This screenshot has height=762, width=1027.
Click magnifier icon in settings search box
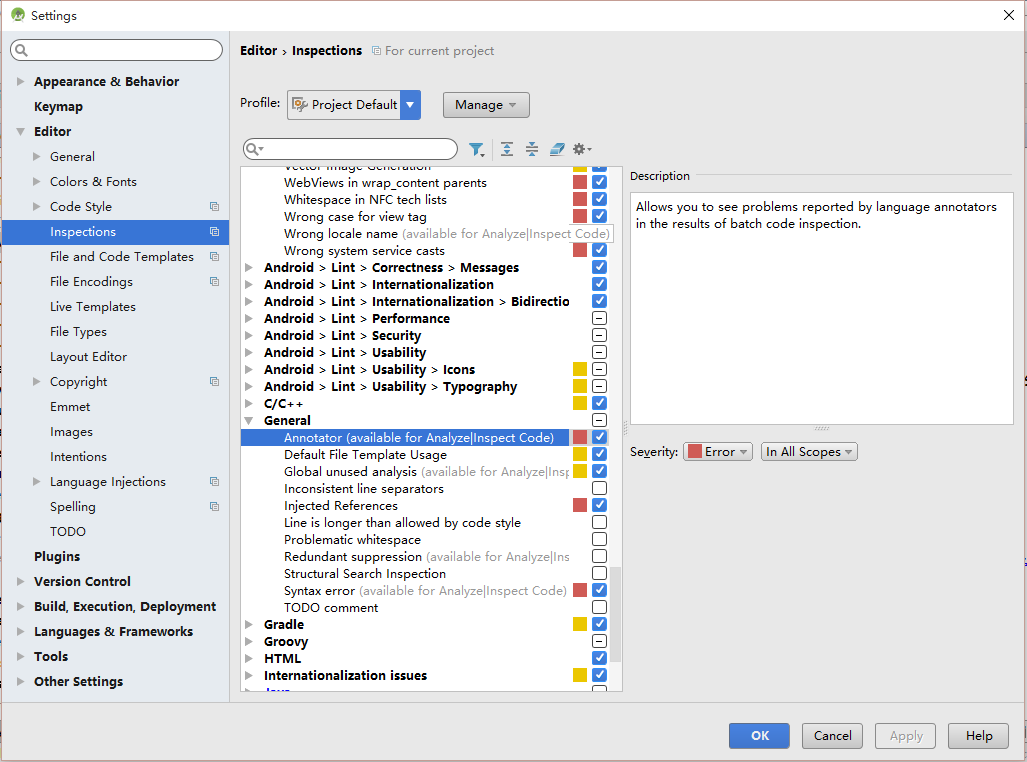coord(22,50)
